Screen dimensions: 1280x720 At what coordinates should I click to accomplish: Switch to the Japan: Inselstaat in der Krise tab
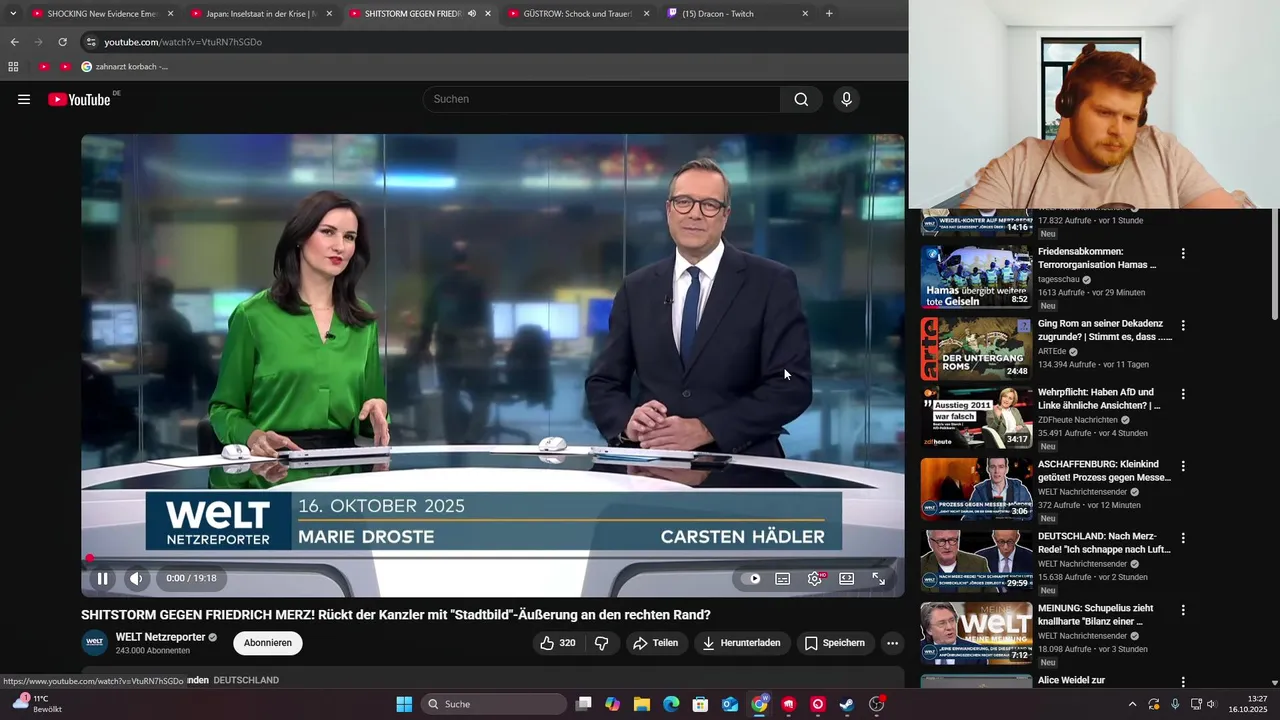tap(262, 14)
